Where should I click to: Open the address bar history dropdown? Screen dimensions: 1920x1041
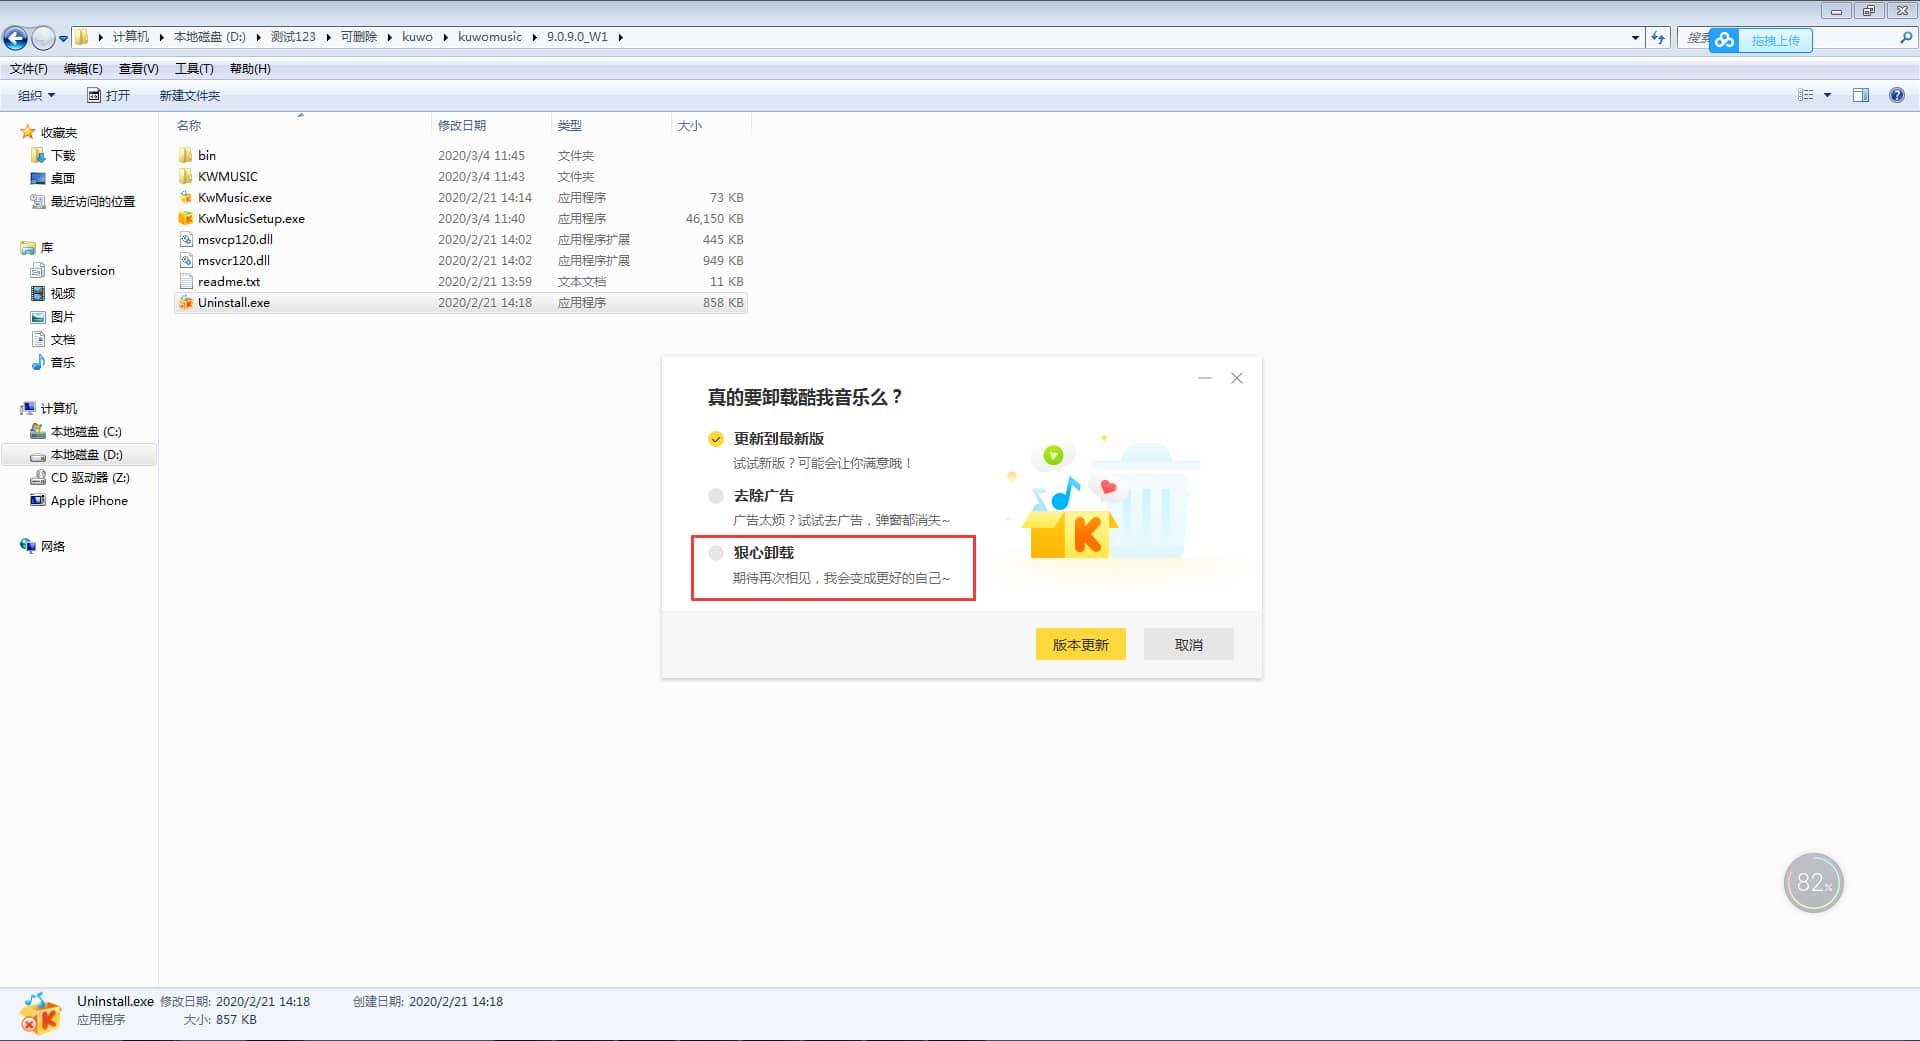tap(1634, 37)
